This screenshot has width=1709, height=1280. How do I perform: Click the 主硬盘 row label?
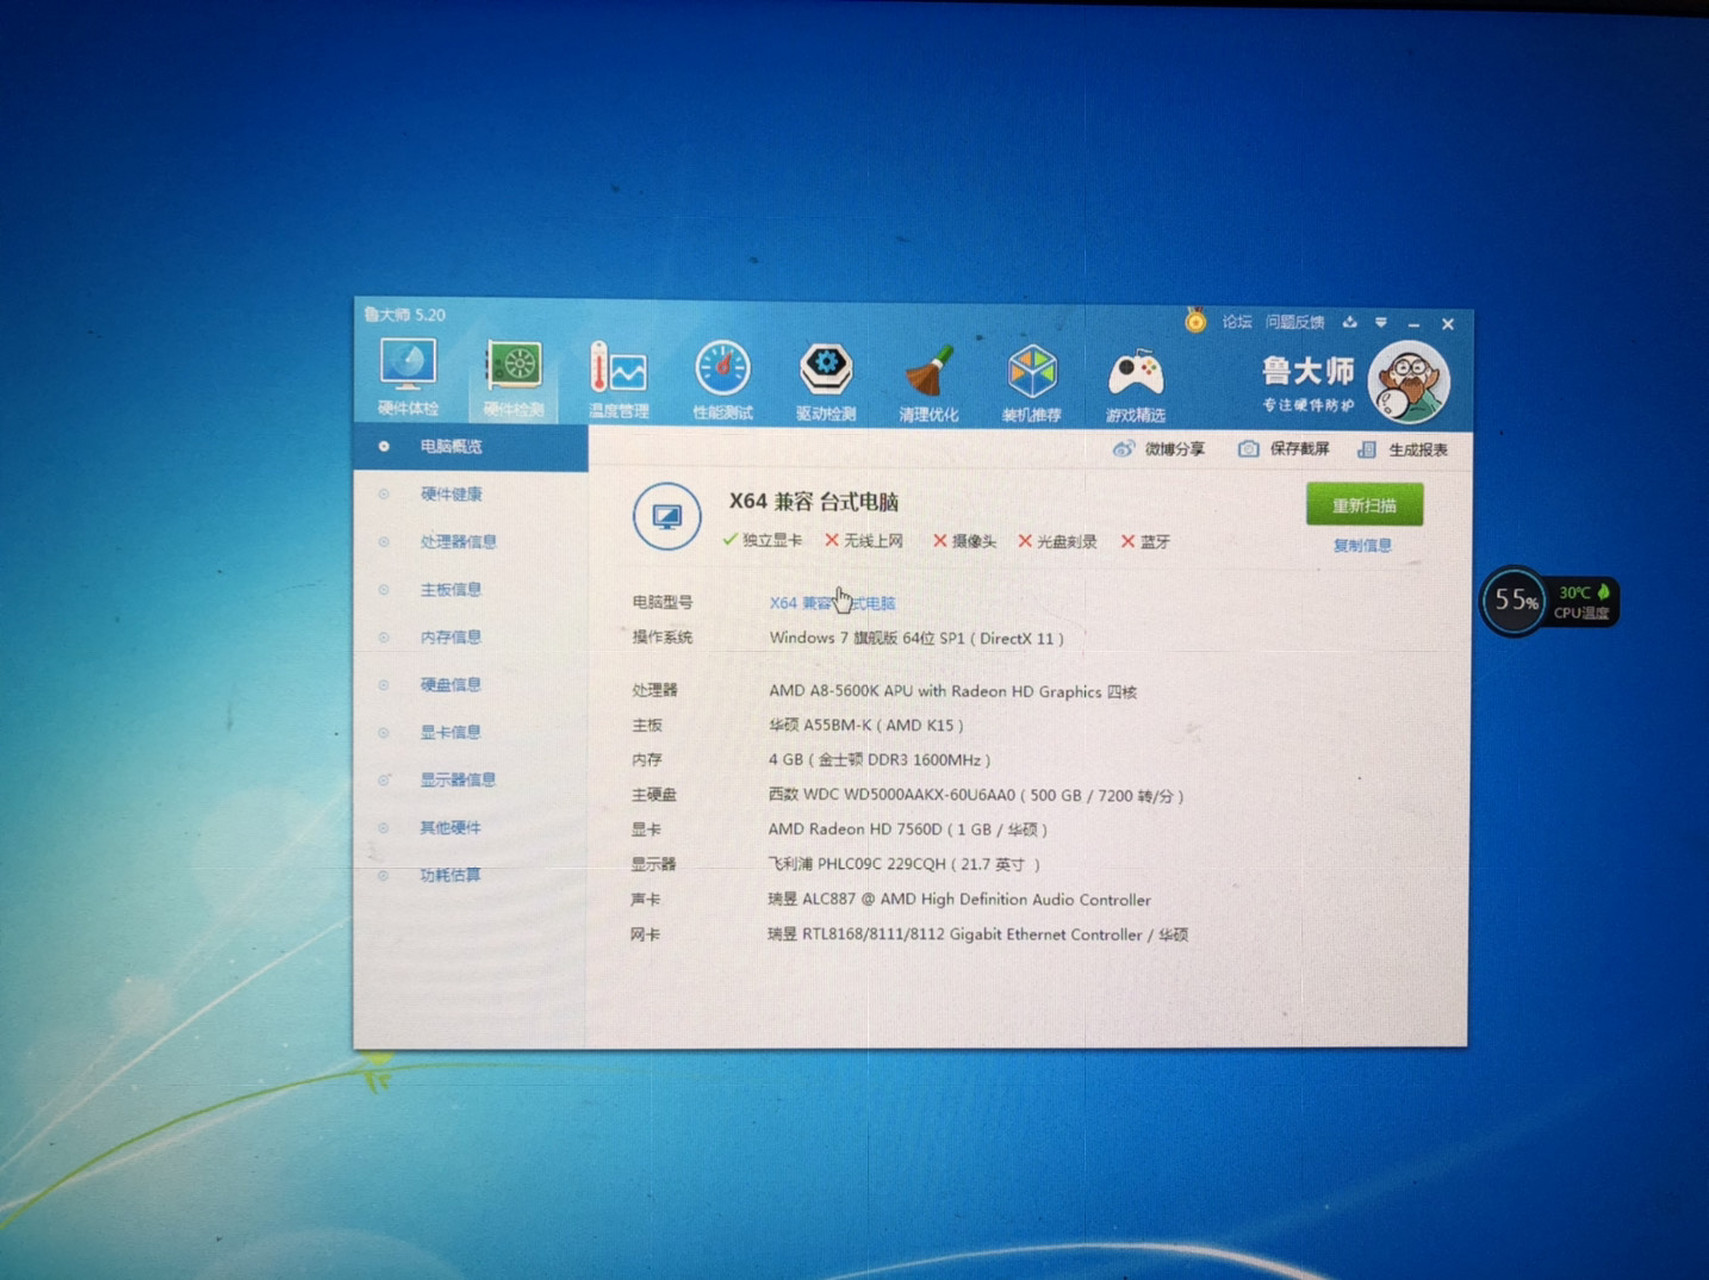pyautogui.click(x=654, y=795)
